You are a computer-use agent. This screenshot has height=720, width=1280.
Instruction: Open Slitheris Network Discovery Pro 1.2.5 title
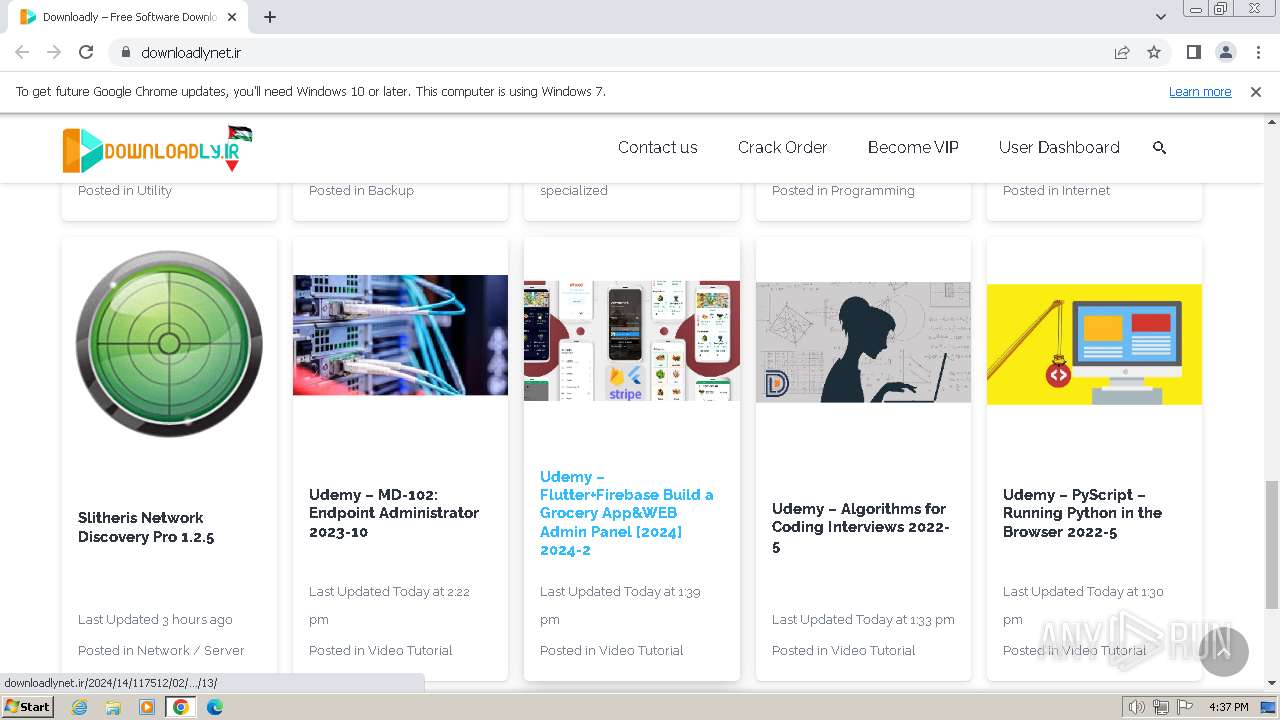146,527
